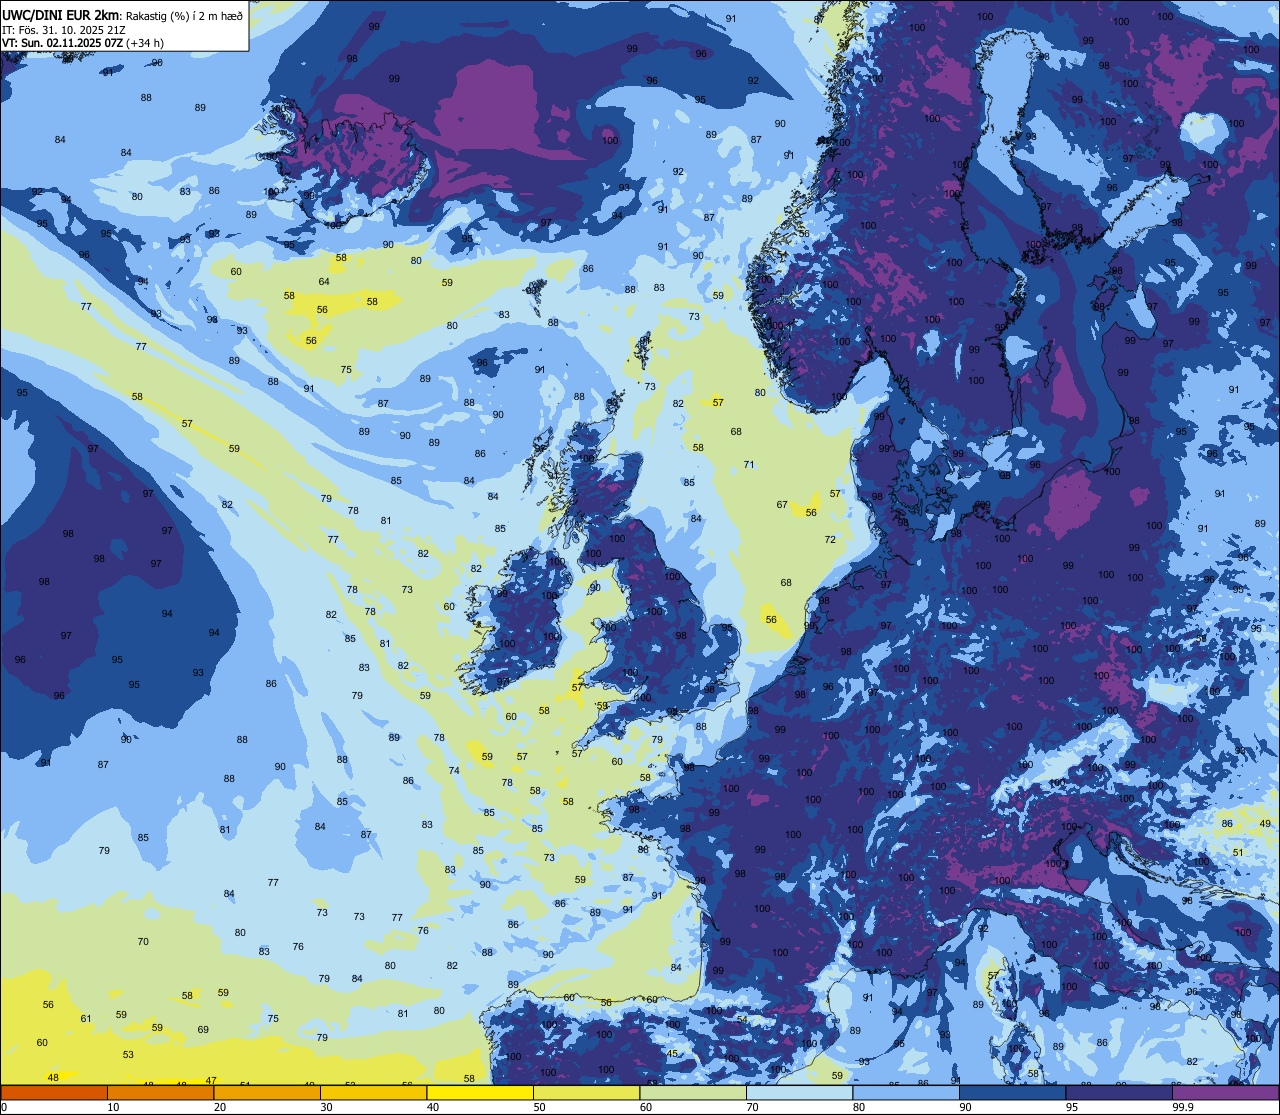The width and height of the screenshot is (1280, 1115).
Task: Click the title text "UWC/DINI EUR 2km"
Action: click(61, 14)
